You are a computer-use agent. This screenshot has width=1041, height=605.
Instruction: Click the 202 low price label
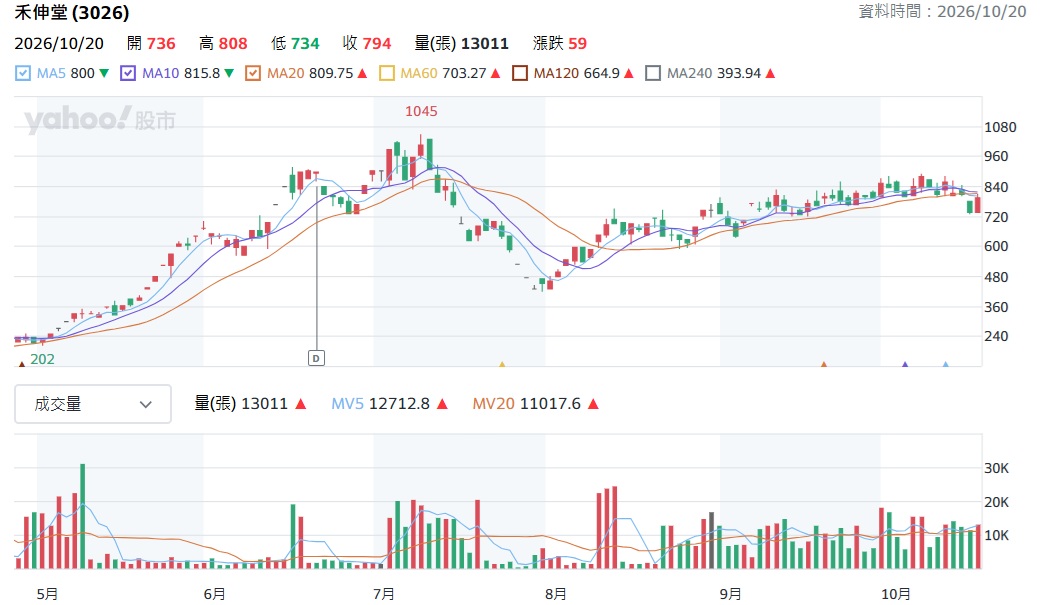click(x=42, y=359)
